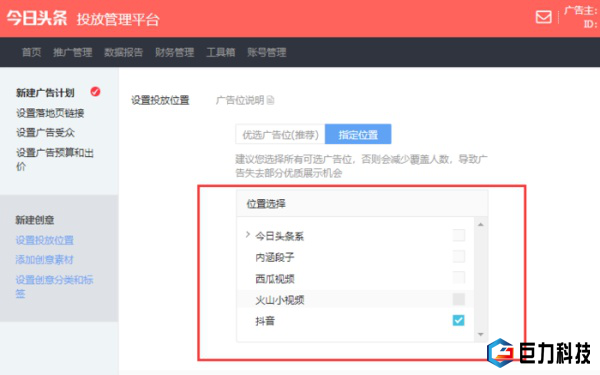This screenshot has width=600, height=375.
Task: Enable the 西瓜视频 checkbox
Action: point(458,277)
